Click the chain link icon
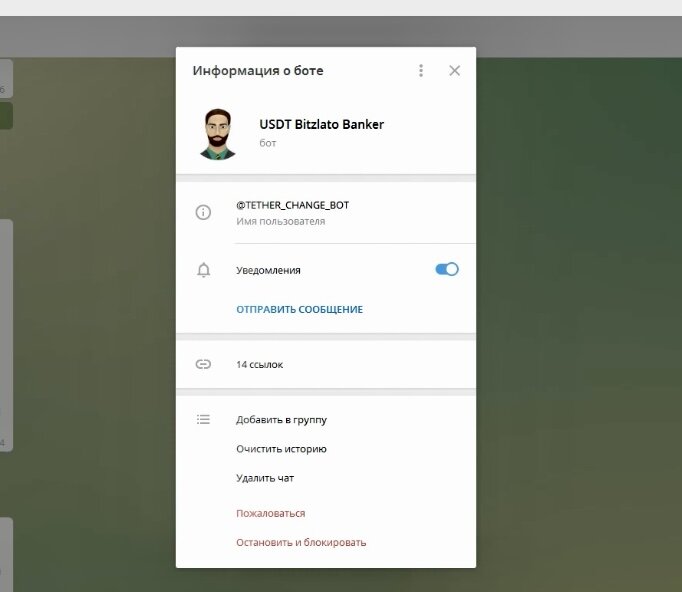The image size is (682, 592). point(203,364)
